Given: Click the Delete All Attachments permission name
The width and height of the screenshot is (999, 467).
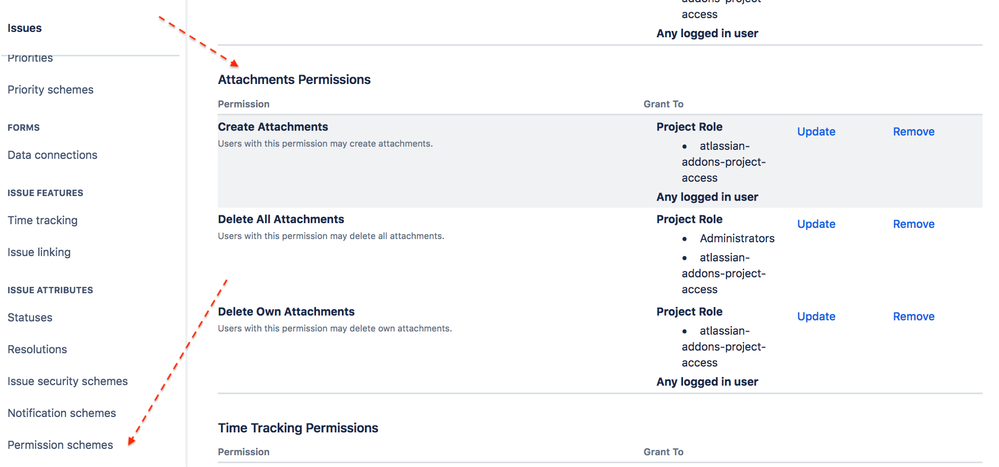Looking at the screenshot, I should 281,219.
